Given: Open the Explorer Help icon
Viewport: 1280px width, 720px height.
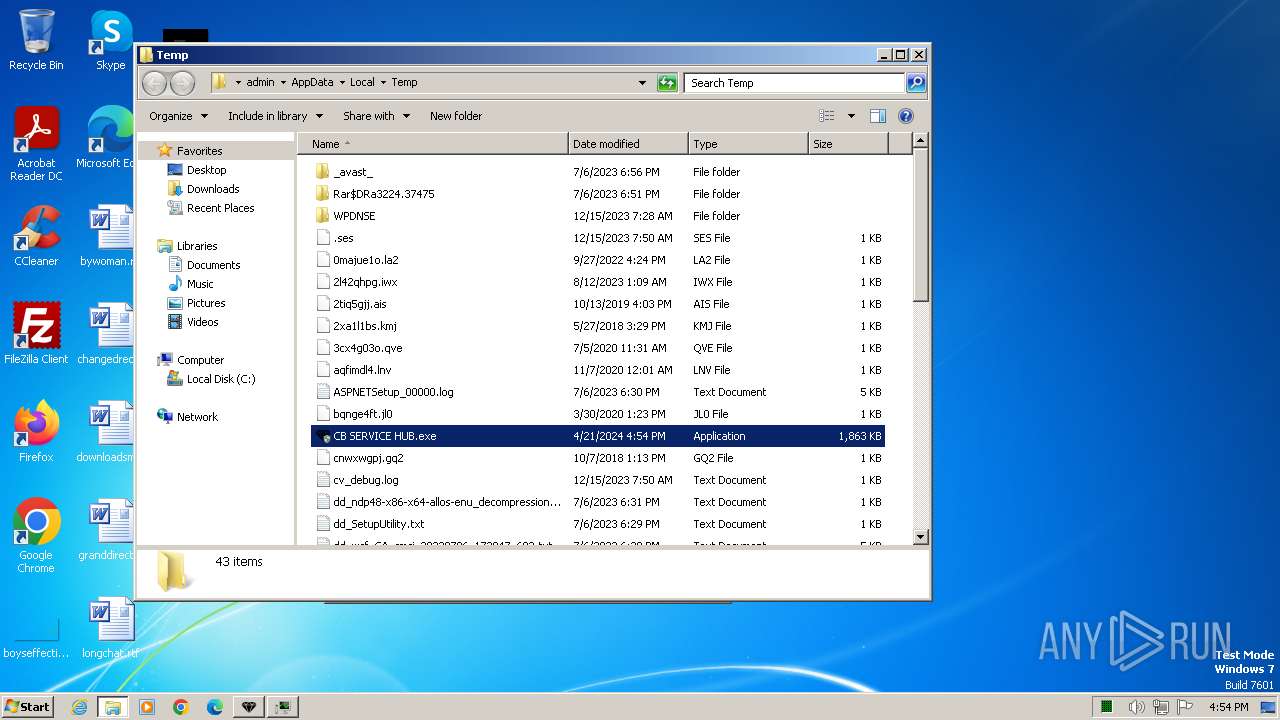Looking at the screenshot, I should pyautogui.click(x=906, y=116).
